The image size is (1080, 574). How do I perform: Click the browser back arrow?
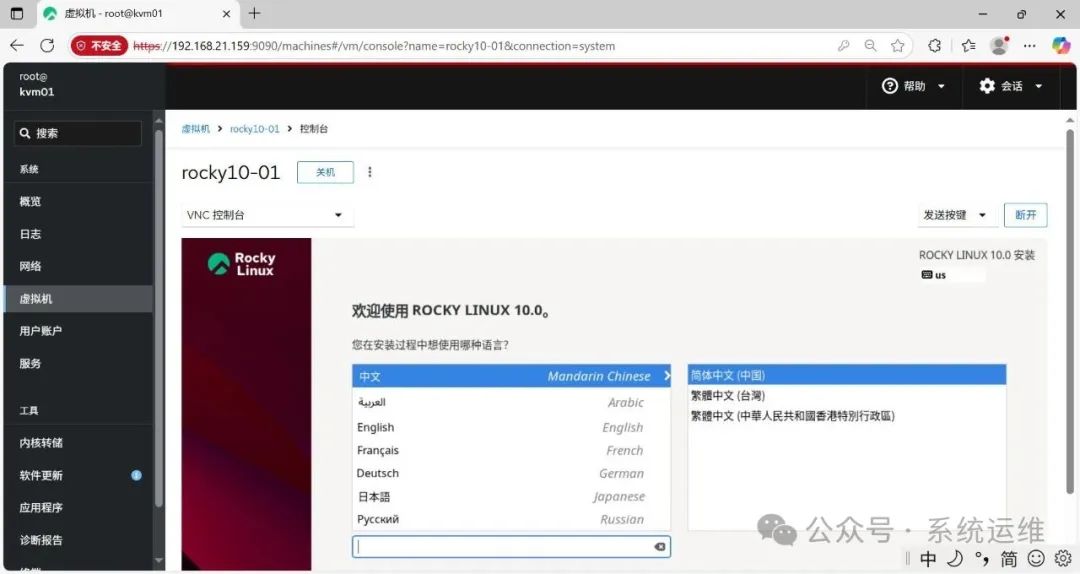(x=17, y=45)
